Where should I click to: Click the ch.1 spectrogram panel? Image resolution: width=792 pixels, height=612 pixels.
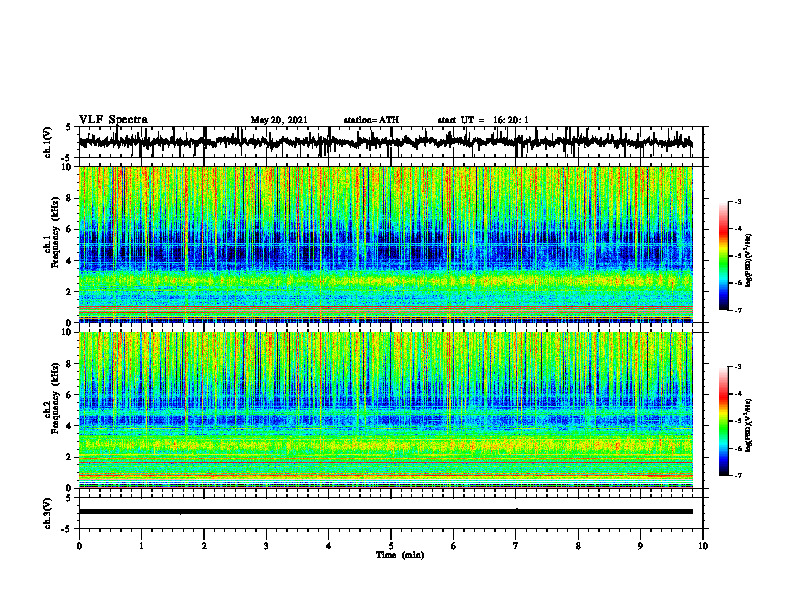385,244
